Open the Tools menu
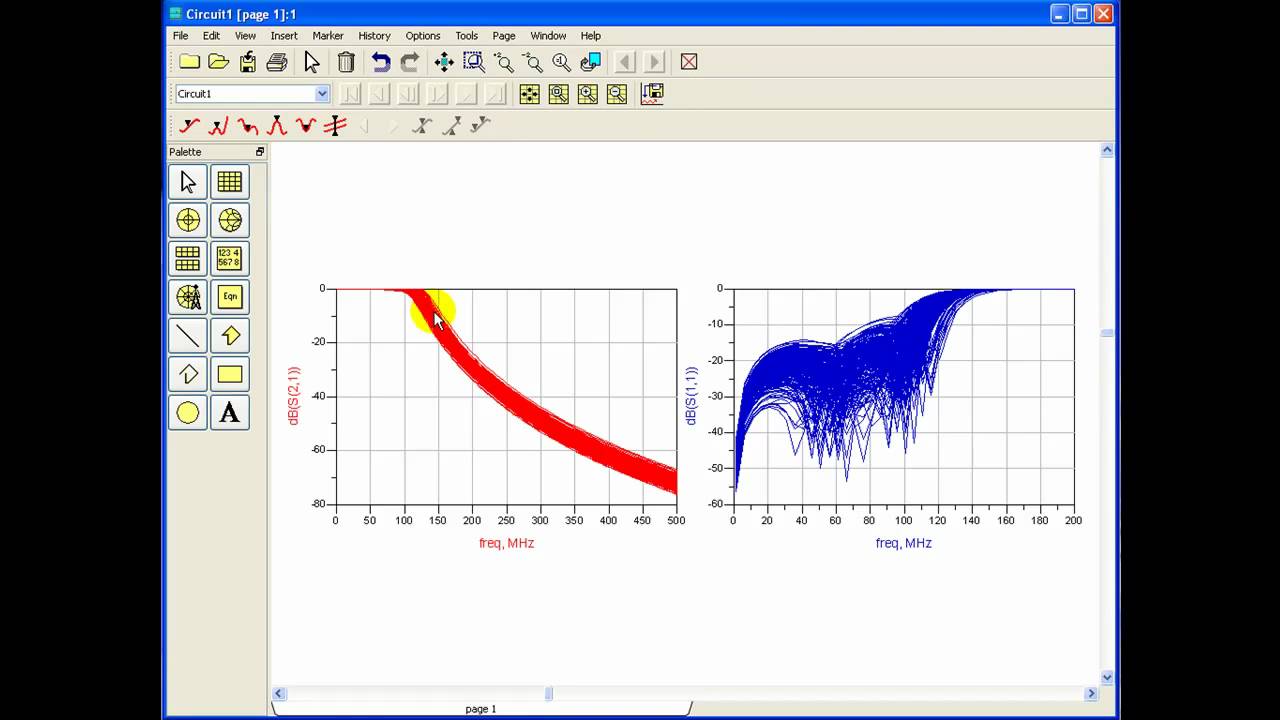1280x720 pixels. (466, 36)
